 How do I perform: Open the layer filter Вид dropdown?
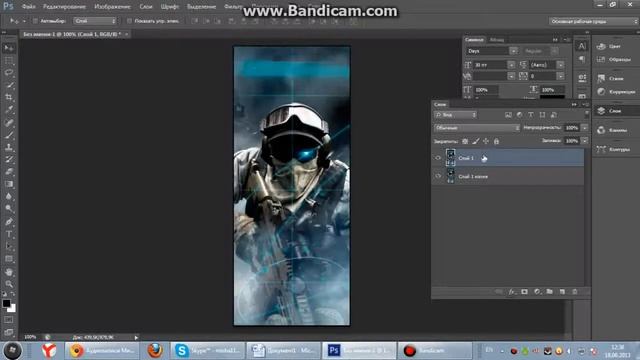pos(456,115)
